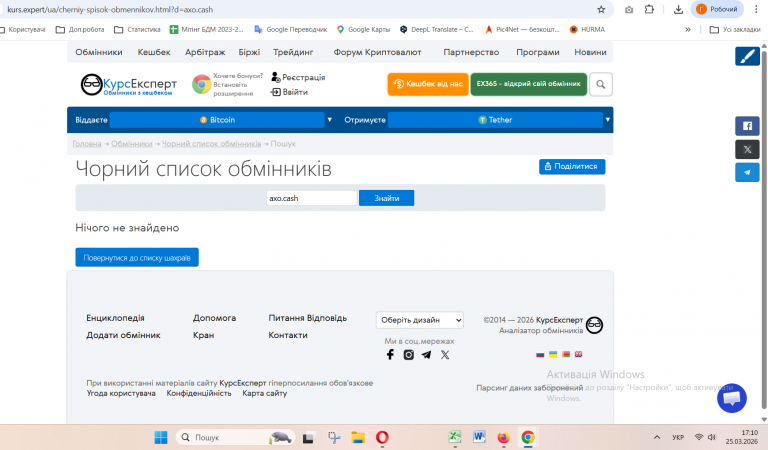
Task: Open the live chat bubble widget
Action: click(732, 398)
